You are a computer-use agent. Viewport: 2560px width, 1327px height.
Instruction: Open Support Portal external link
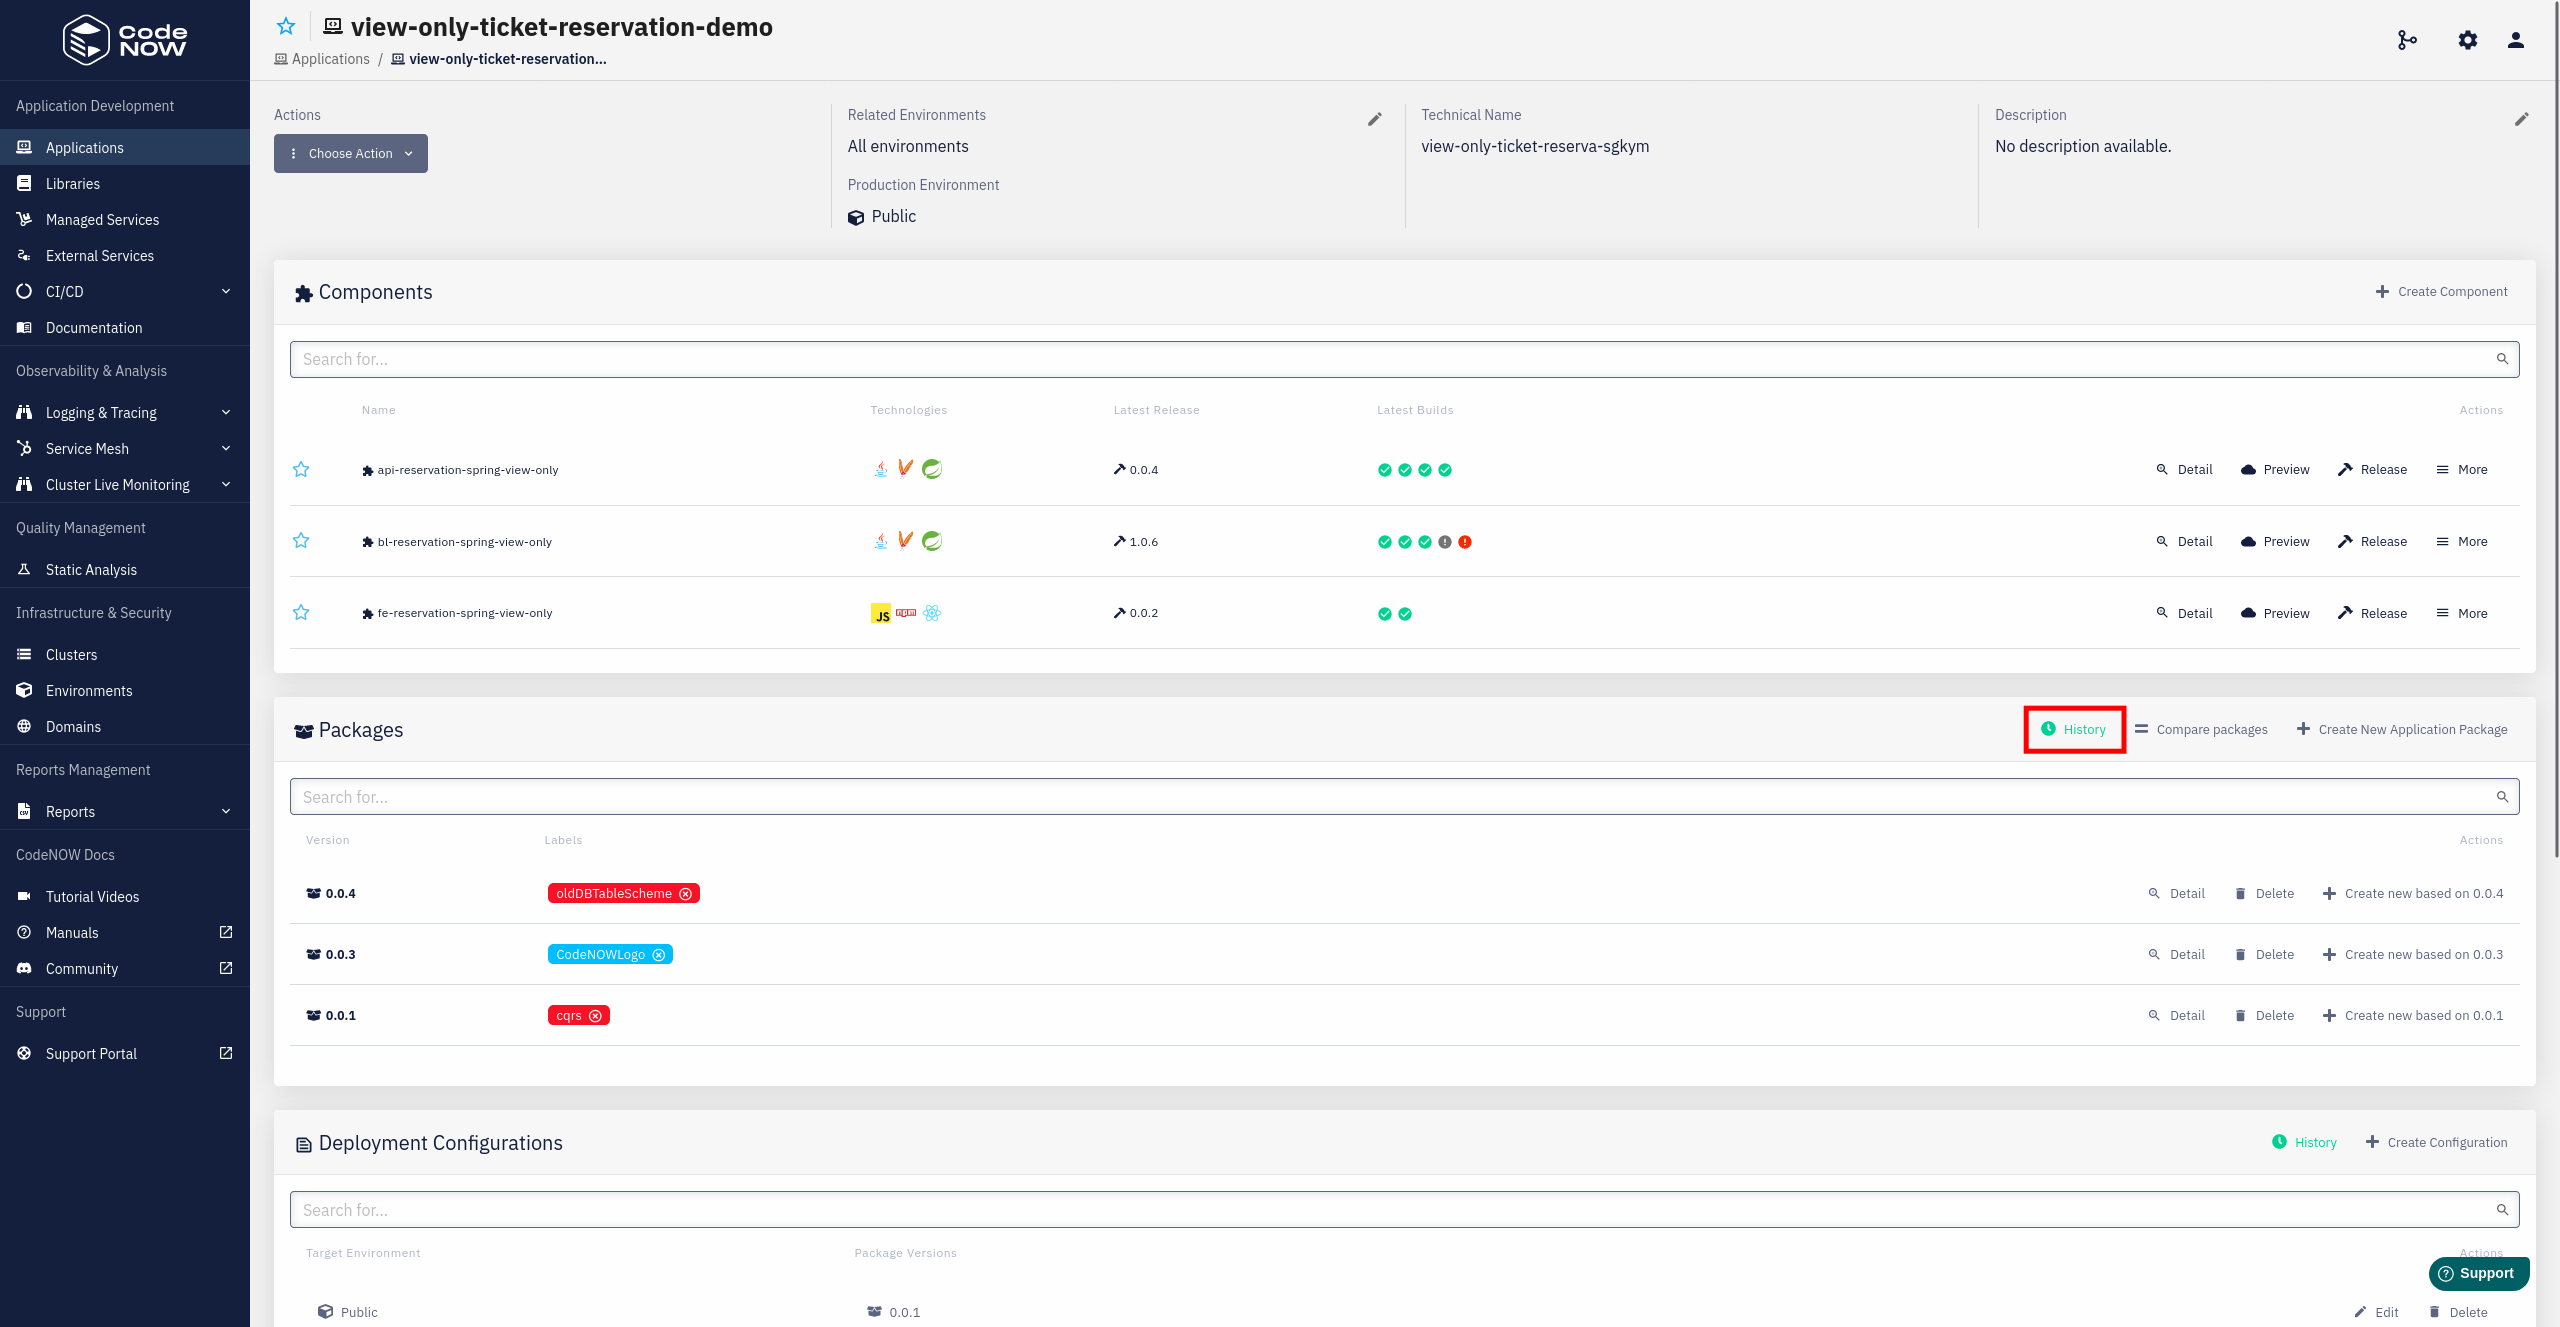click(125, 1054)
